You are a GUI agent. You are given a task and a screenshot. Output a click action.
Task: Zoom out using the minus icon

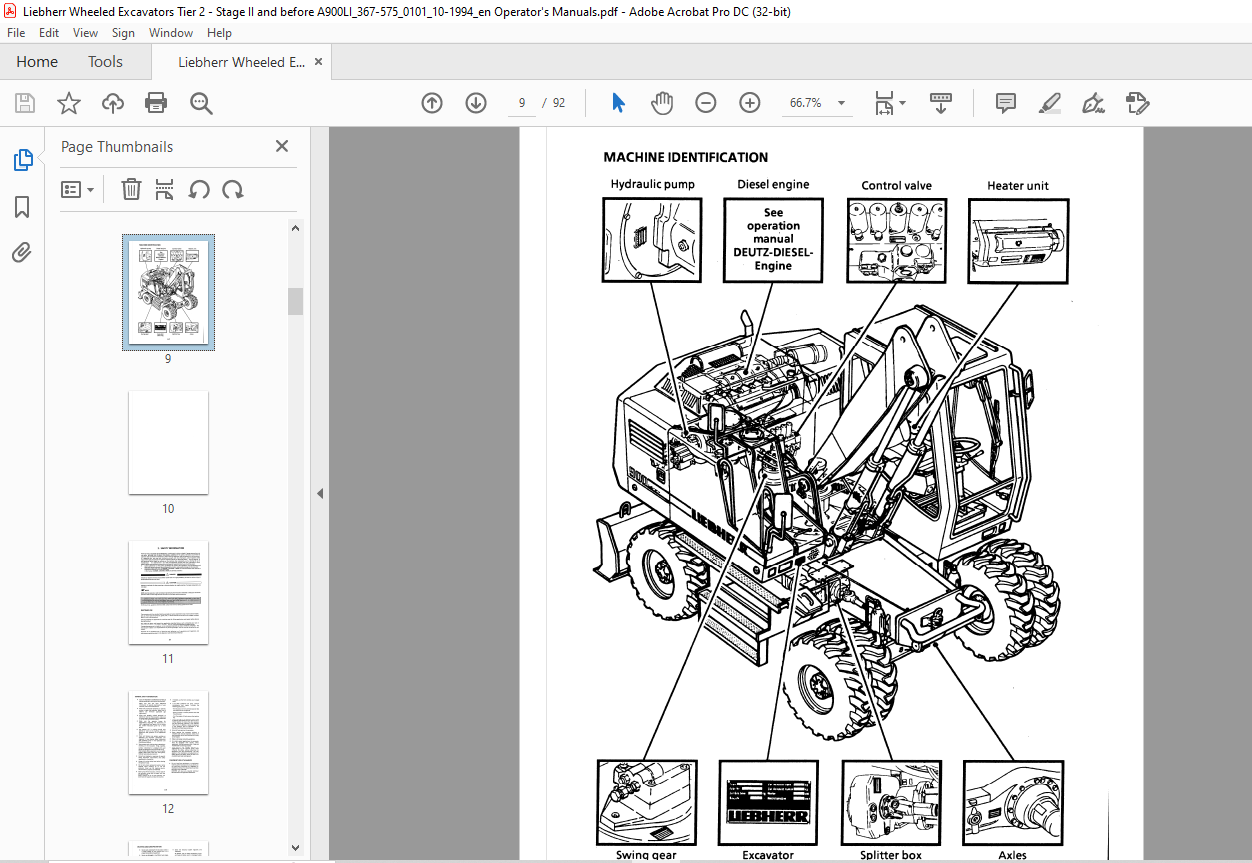click(706, 103)
